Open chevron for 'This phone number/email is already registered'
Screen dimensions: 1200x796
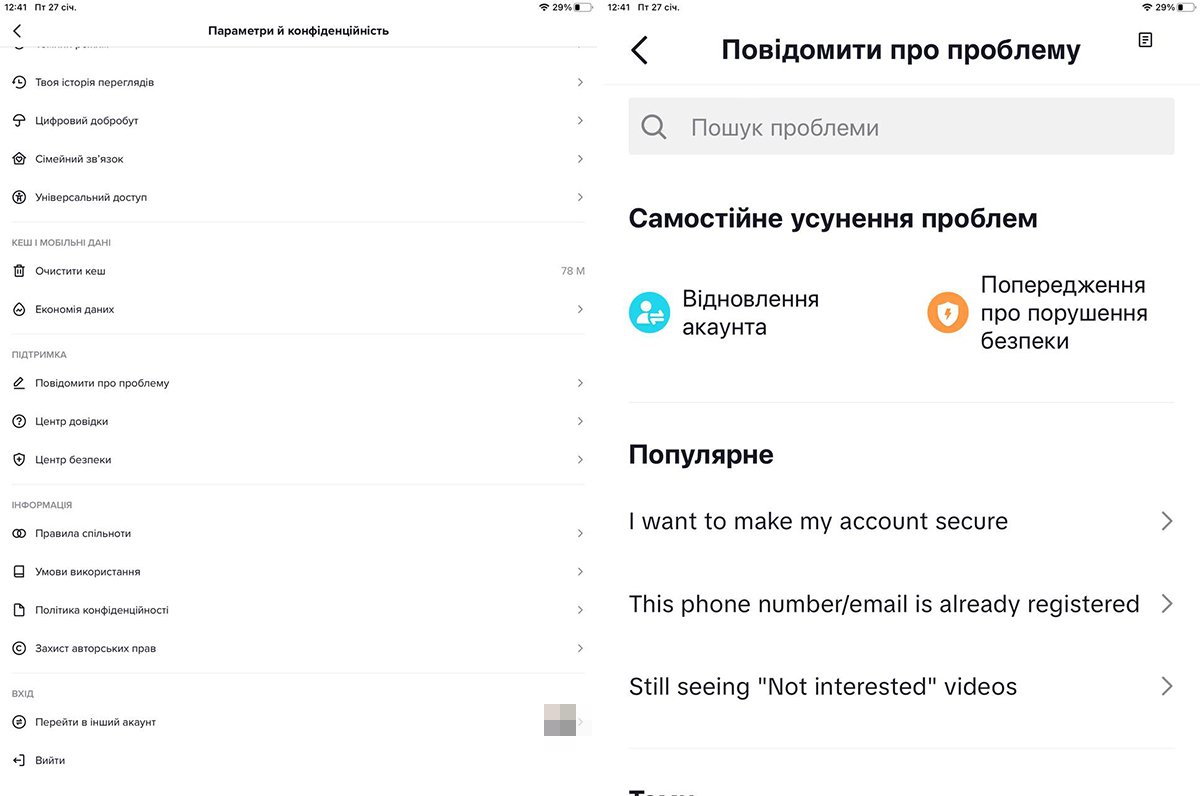pos(1166,604)
